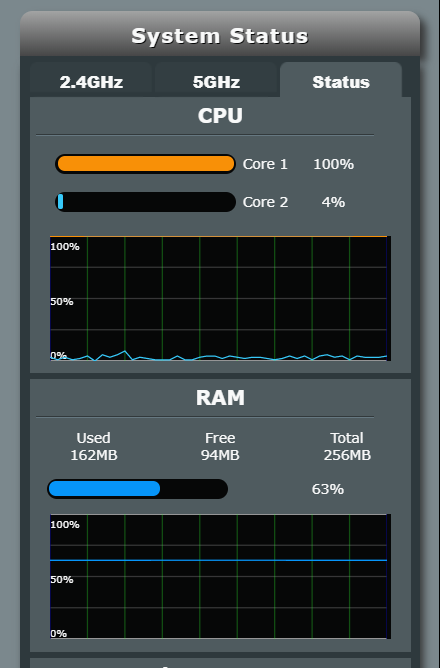
Task: Click the CPU usage history graph
Action: click(219, 298)
